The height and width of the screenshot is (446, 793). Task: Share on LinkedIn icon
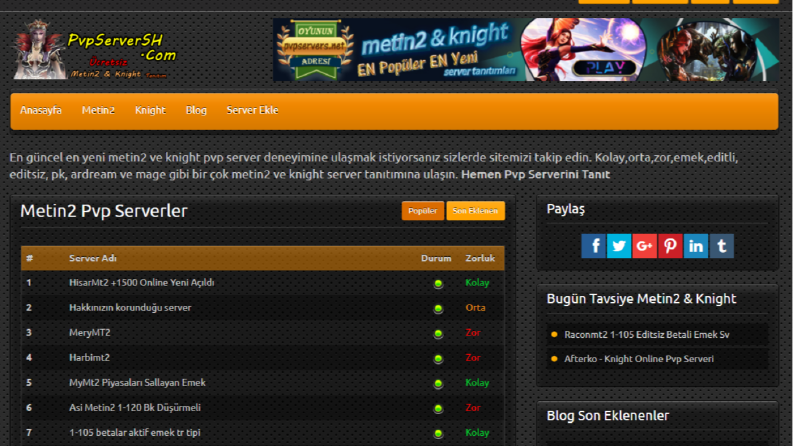click(696, 246)
